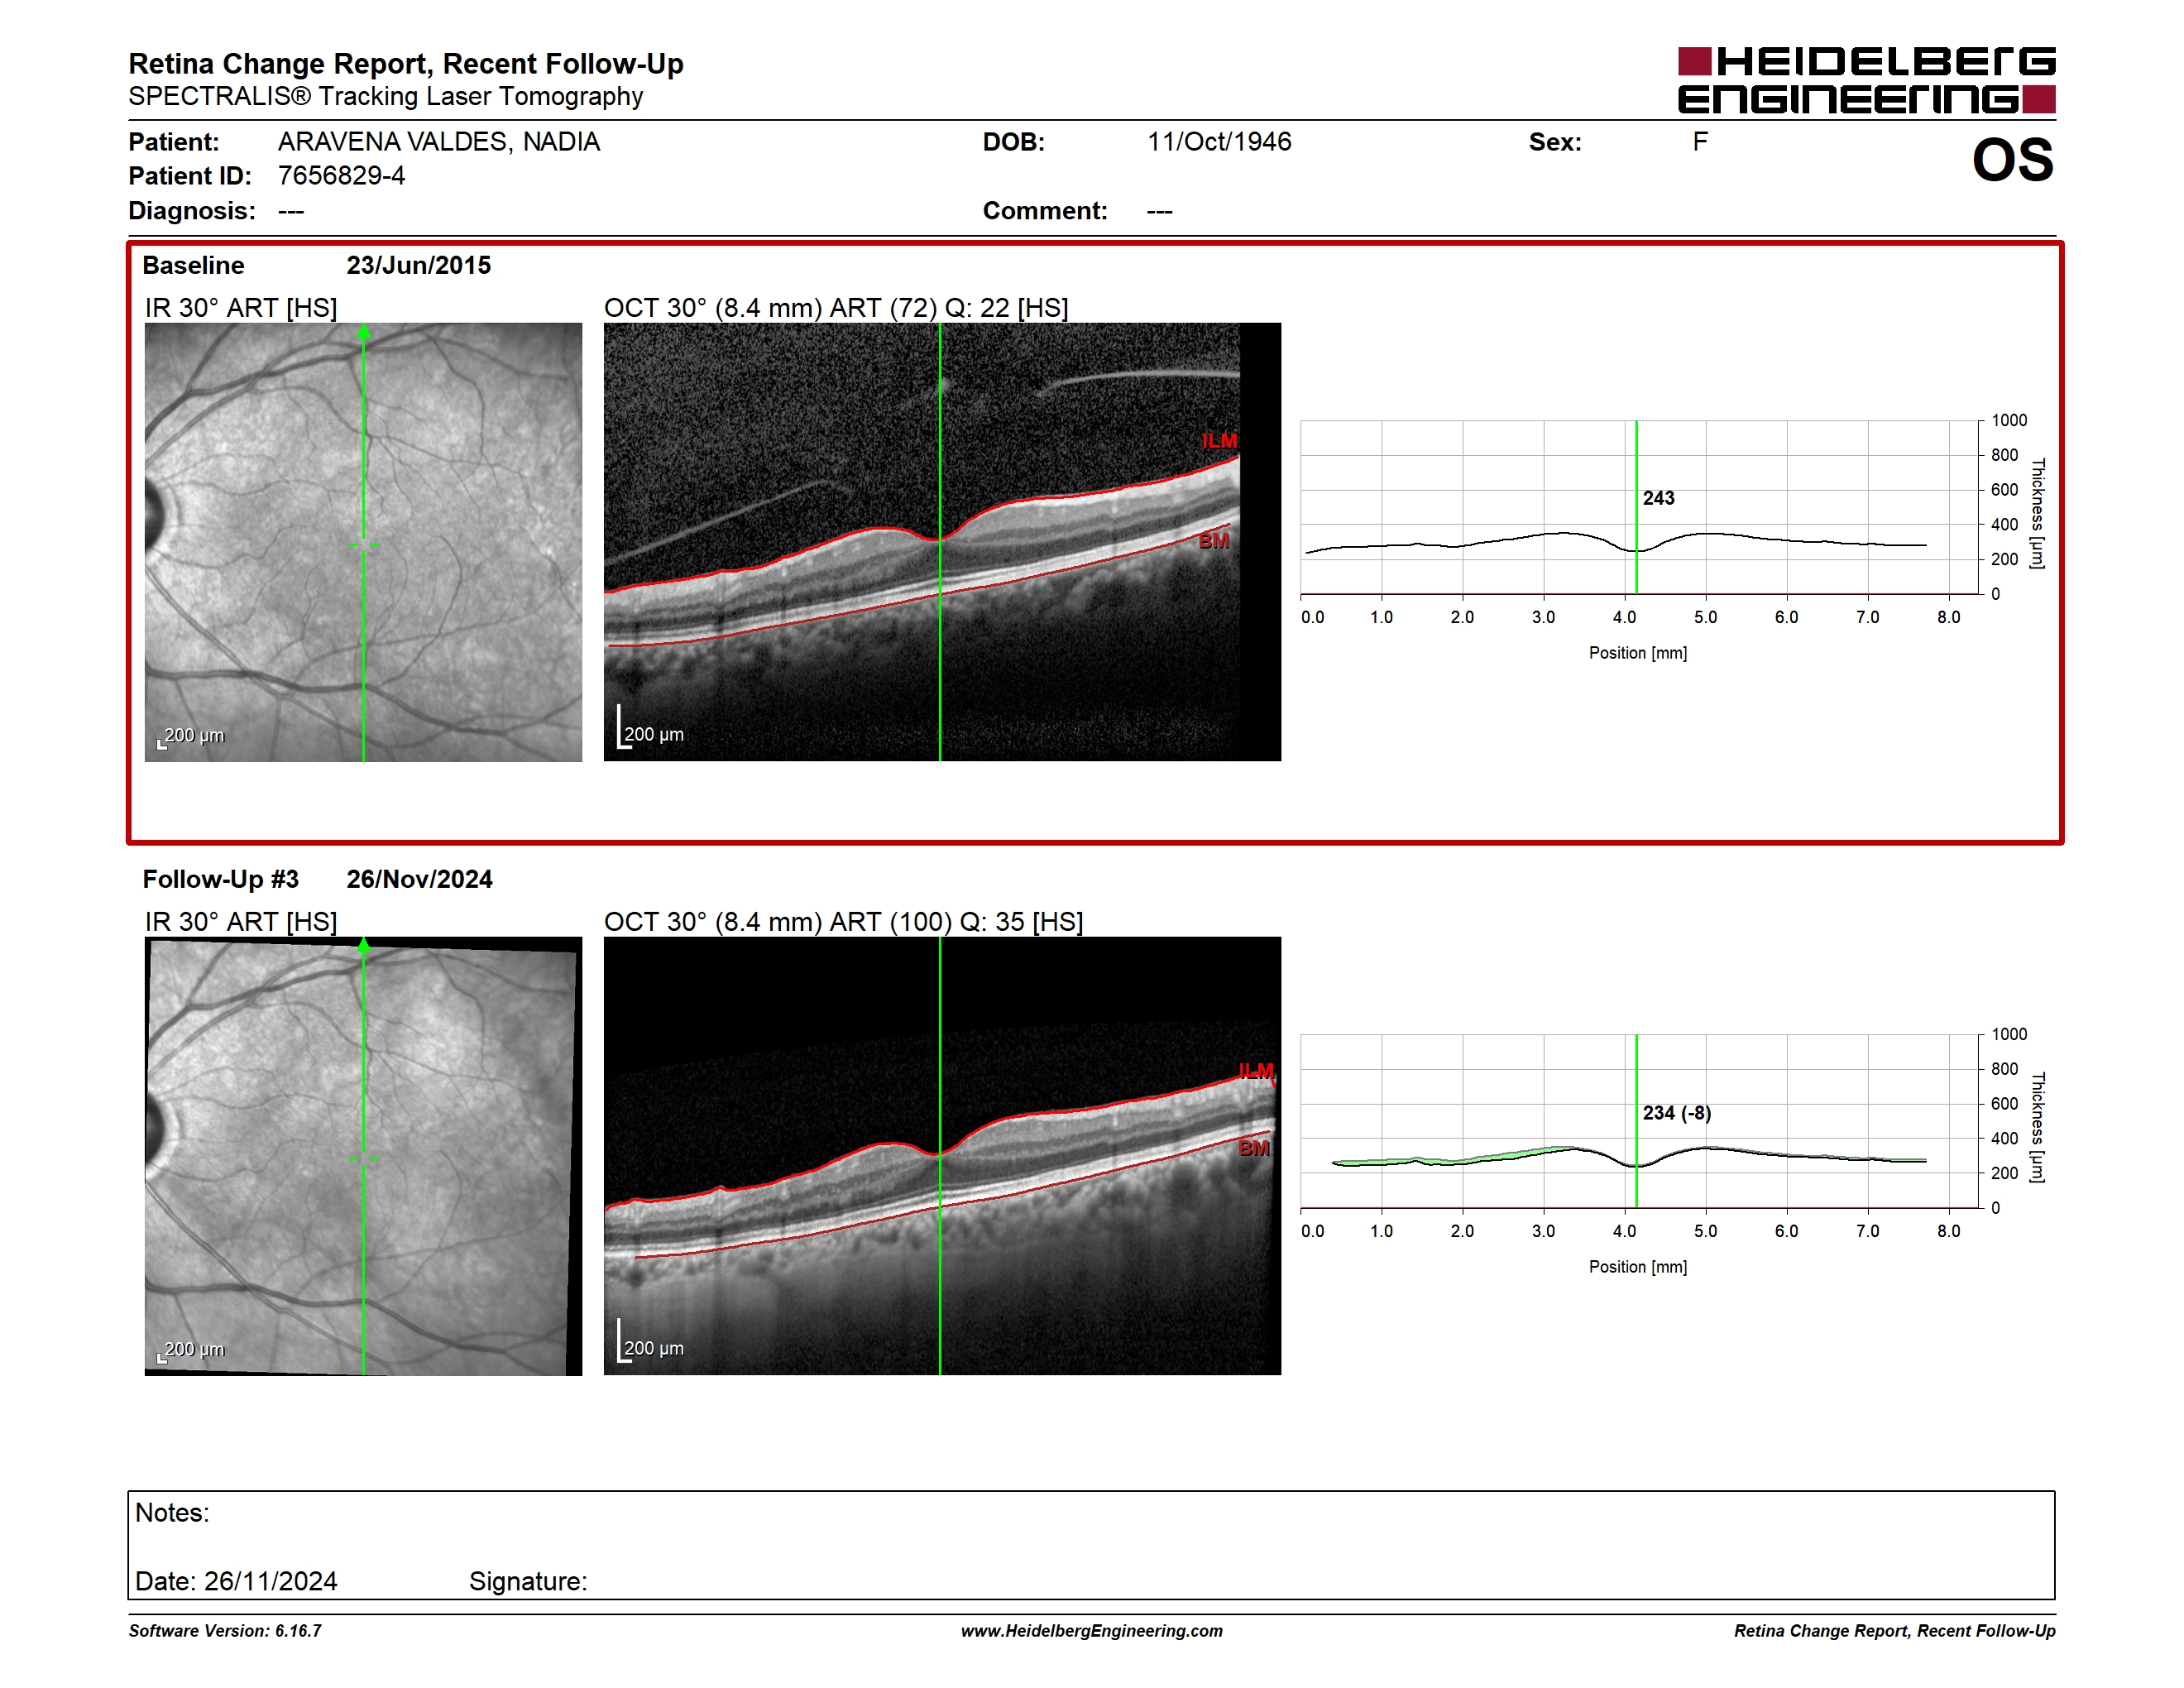Open www.HeidelbergEngineering.com link
Screen dimensions: 2184x1688
[x=1092, y=1631]
